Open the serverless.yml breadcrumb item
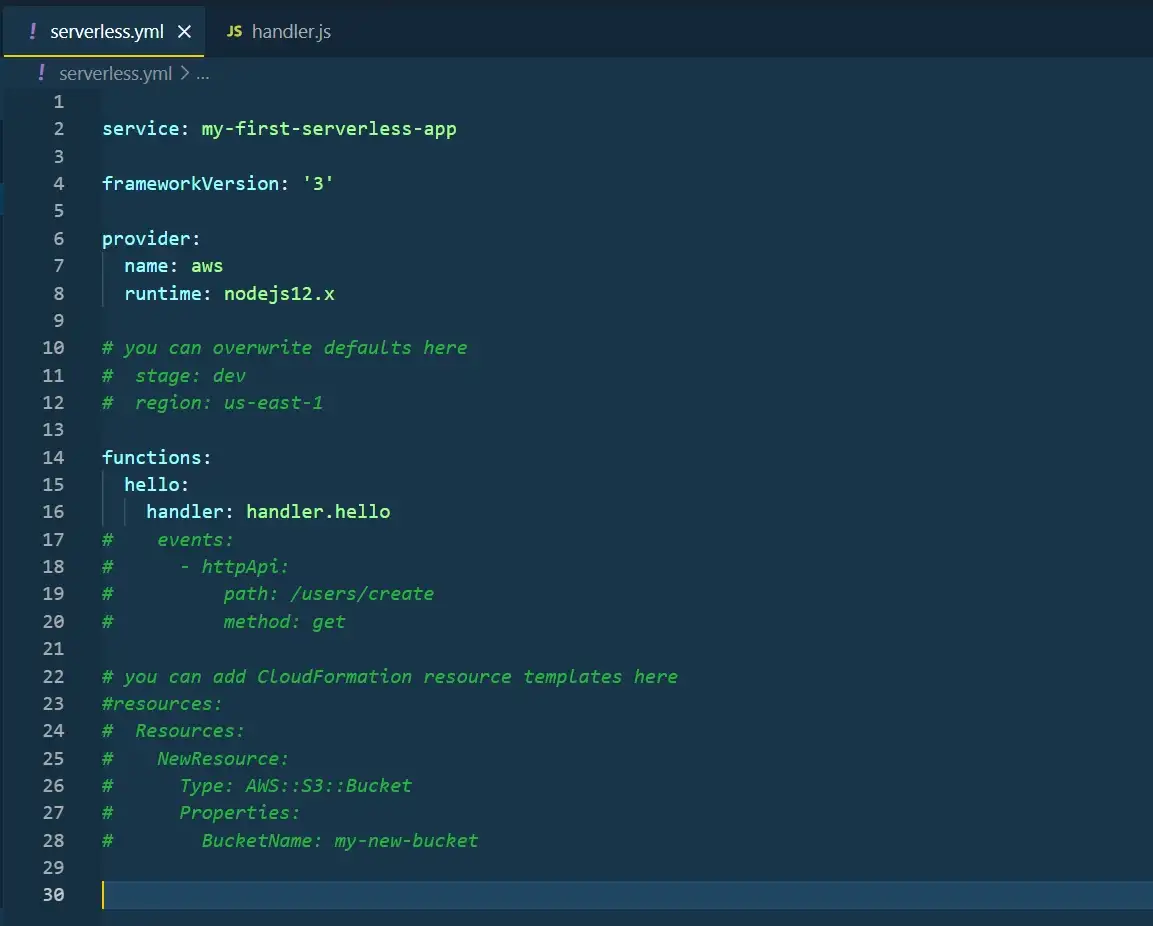The height and width of the screenshot is (926, 1153). [115, 73]
